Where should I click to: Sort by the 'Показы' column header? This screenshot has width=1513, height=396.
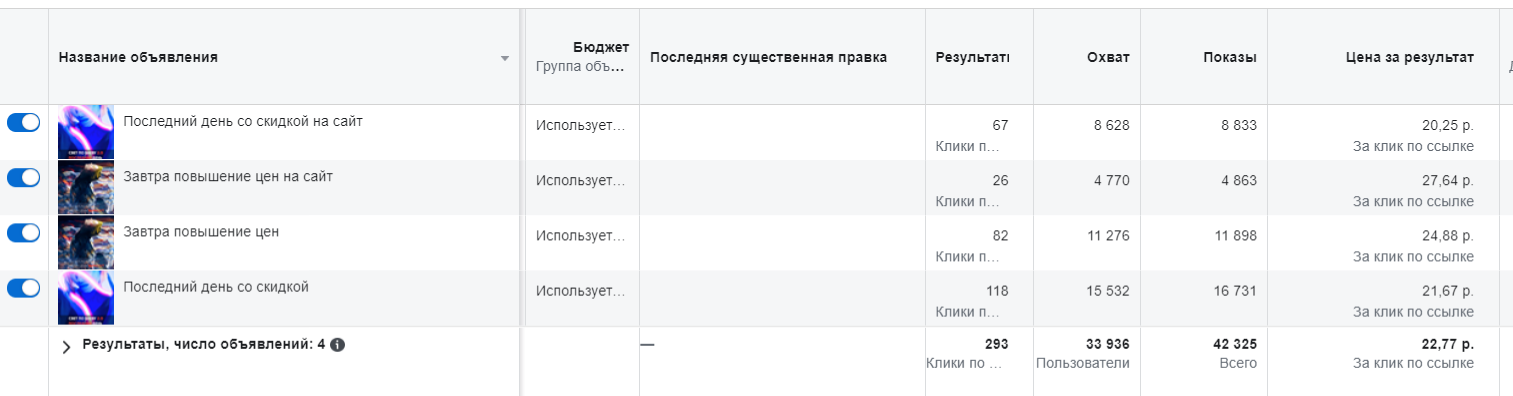pos(1230,57)
